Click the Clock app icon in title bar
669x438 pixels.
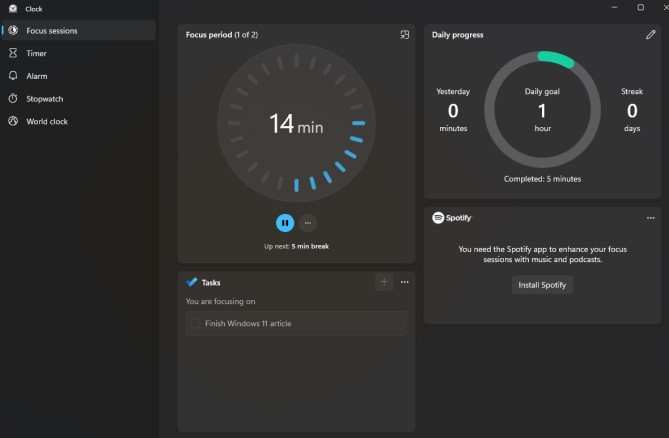(x=13, y=9)
